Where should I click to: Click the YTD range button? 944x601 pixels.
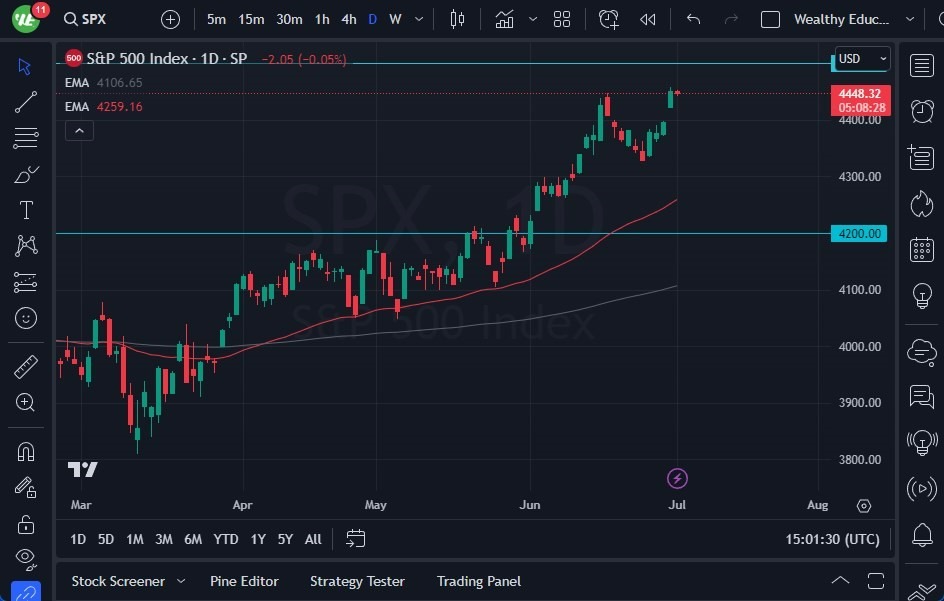(225, 539)
